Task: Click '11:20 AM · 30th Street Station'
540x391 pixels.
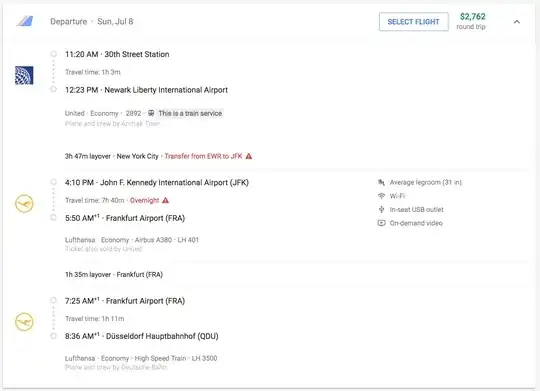Action: point(117,54)
